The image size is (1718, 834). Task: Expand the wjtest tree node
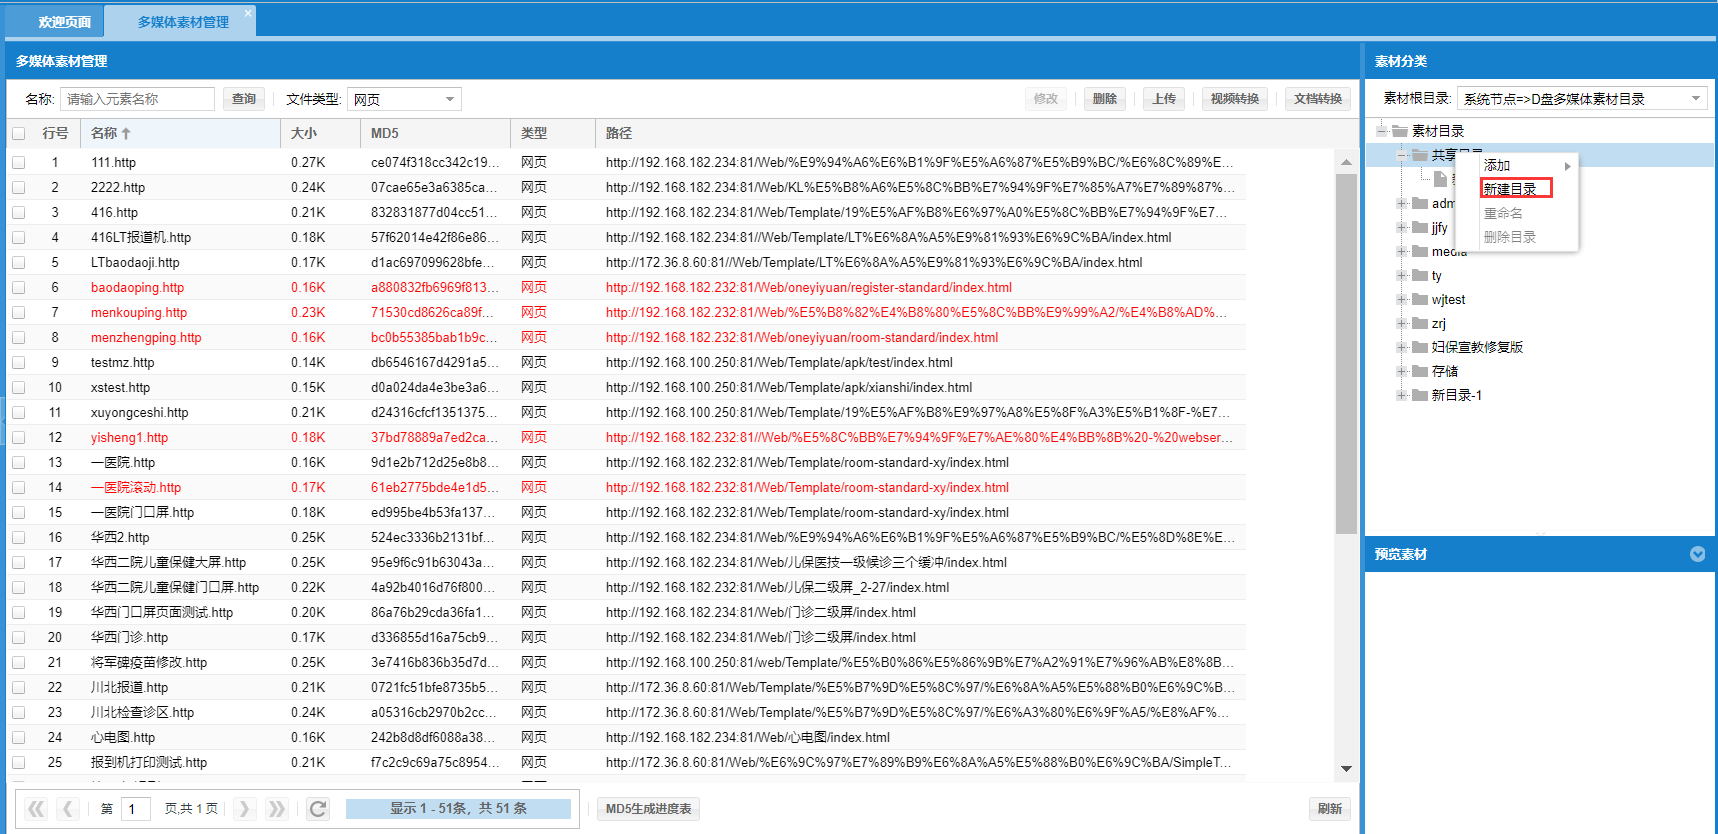(x=1402, y=299)
